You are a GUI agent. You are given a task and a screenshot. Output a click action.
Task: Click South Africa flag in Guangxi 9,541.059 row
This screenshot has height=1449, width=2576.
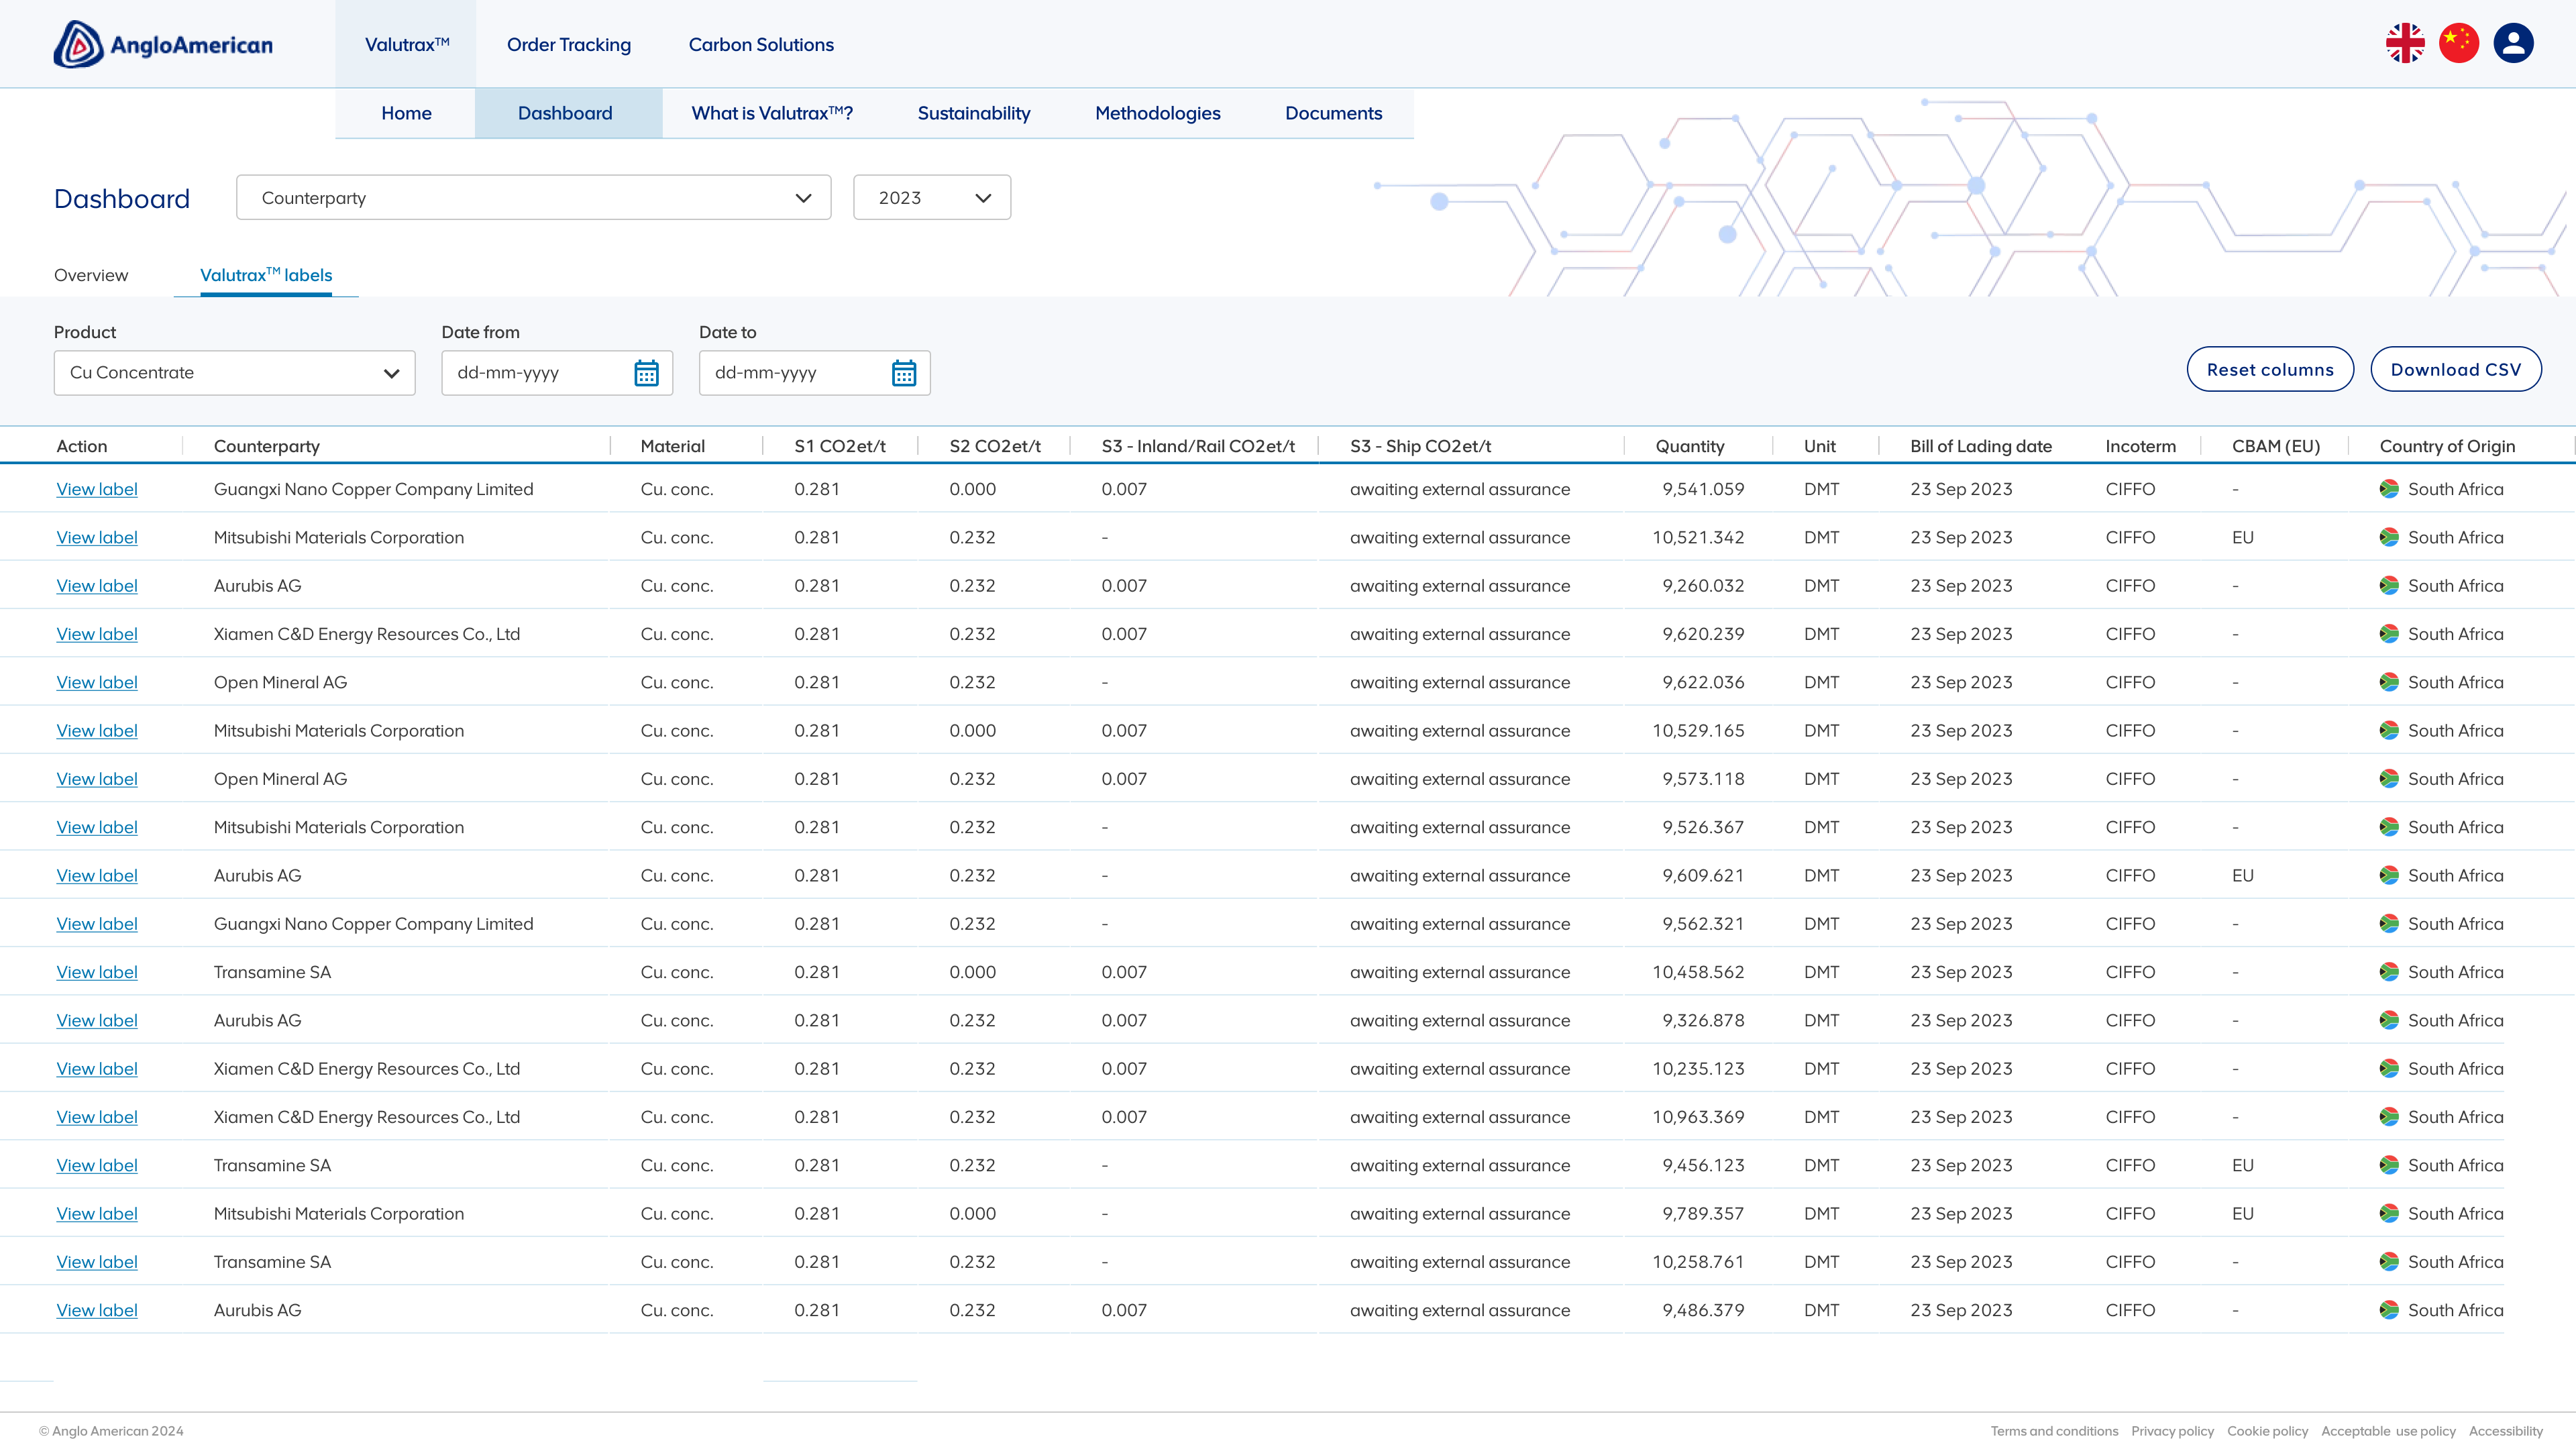[2389, 489]
